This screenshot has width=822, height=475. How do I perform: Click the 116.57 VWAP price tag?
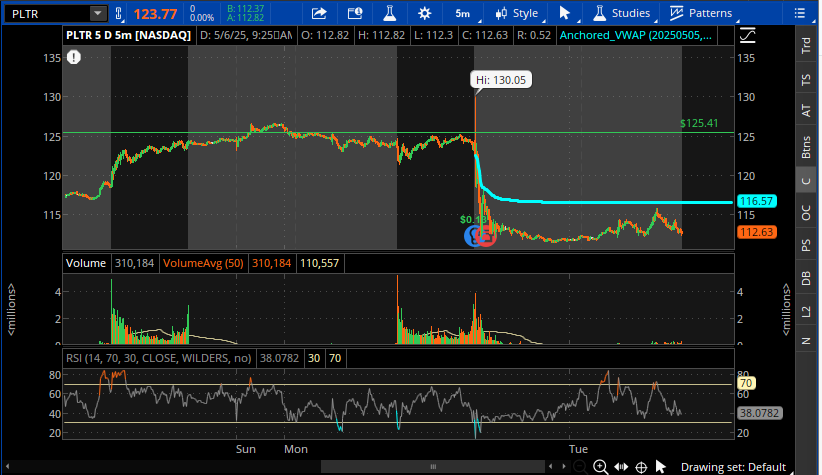tap(756, 201)
